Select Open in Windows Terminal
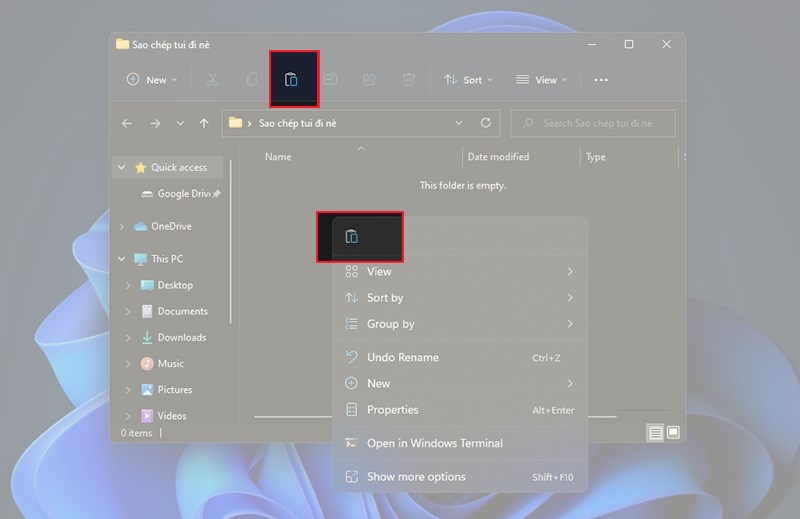This screenshot has height=519, width=800. pos(434,443)
